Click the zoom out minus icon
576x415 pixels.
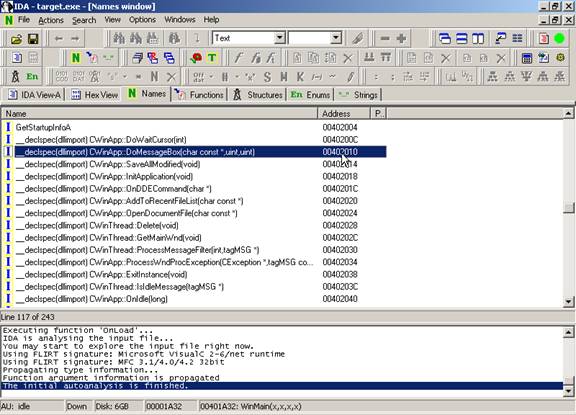tap(385, 39)
